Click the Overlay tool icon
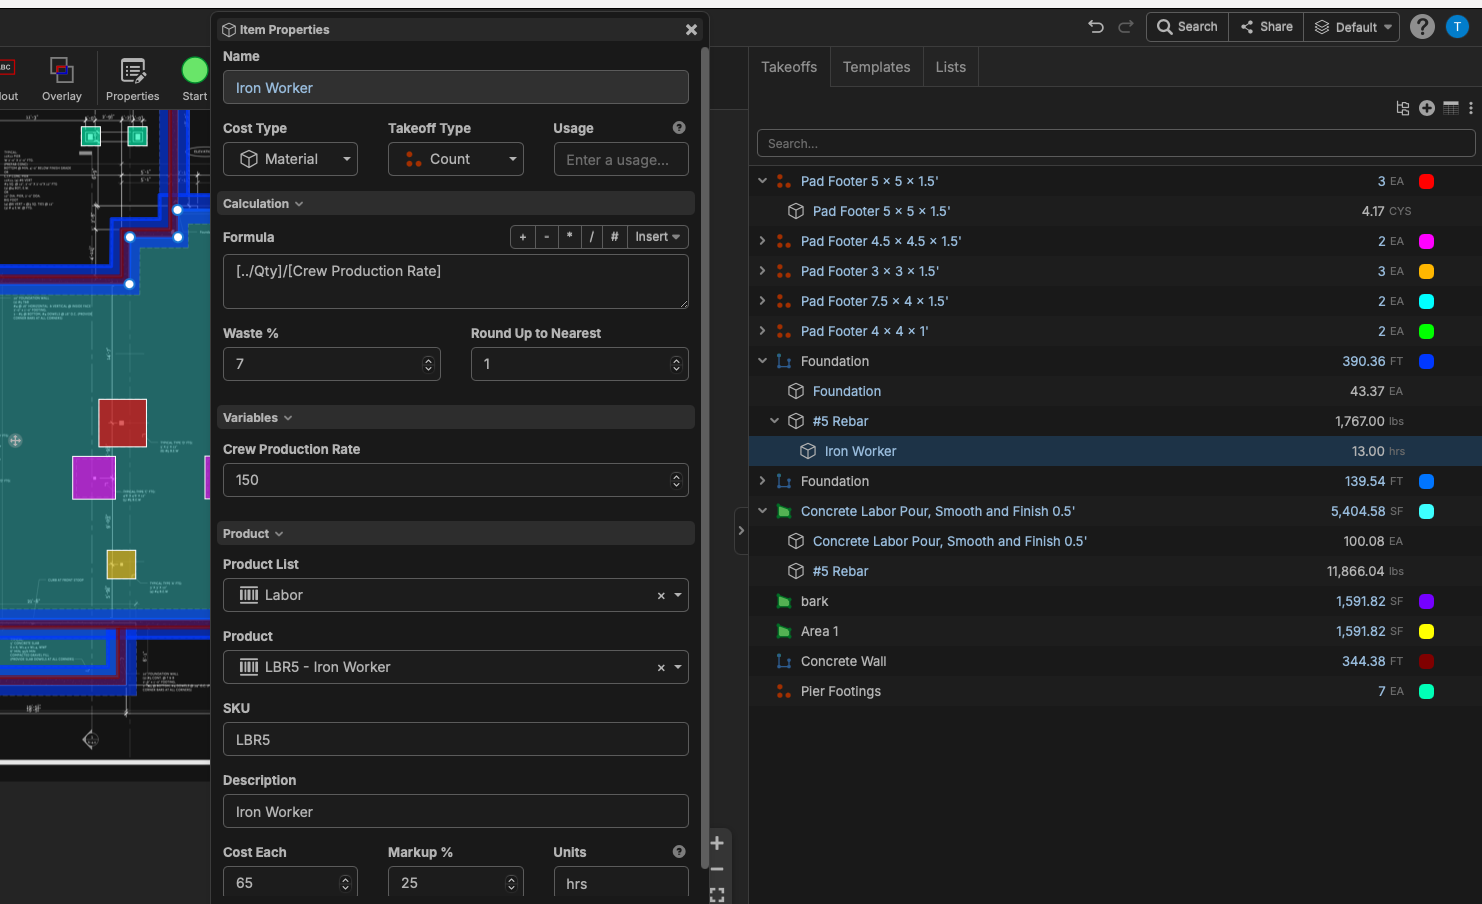1482x904 pixels. click(62, 71)
